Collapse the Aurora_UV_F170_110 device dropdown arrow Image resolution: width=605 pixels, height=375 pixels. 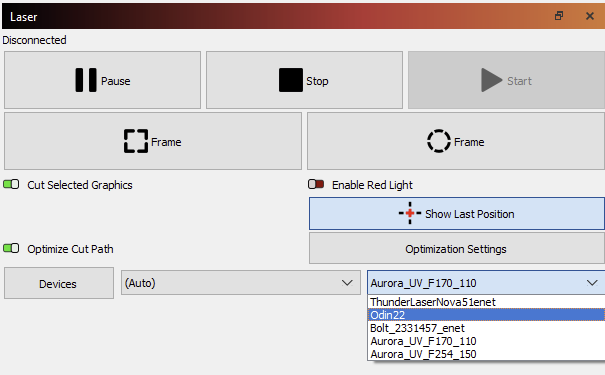pos(592,283)
